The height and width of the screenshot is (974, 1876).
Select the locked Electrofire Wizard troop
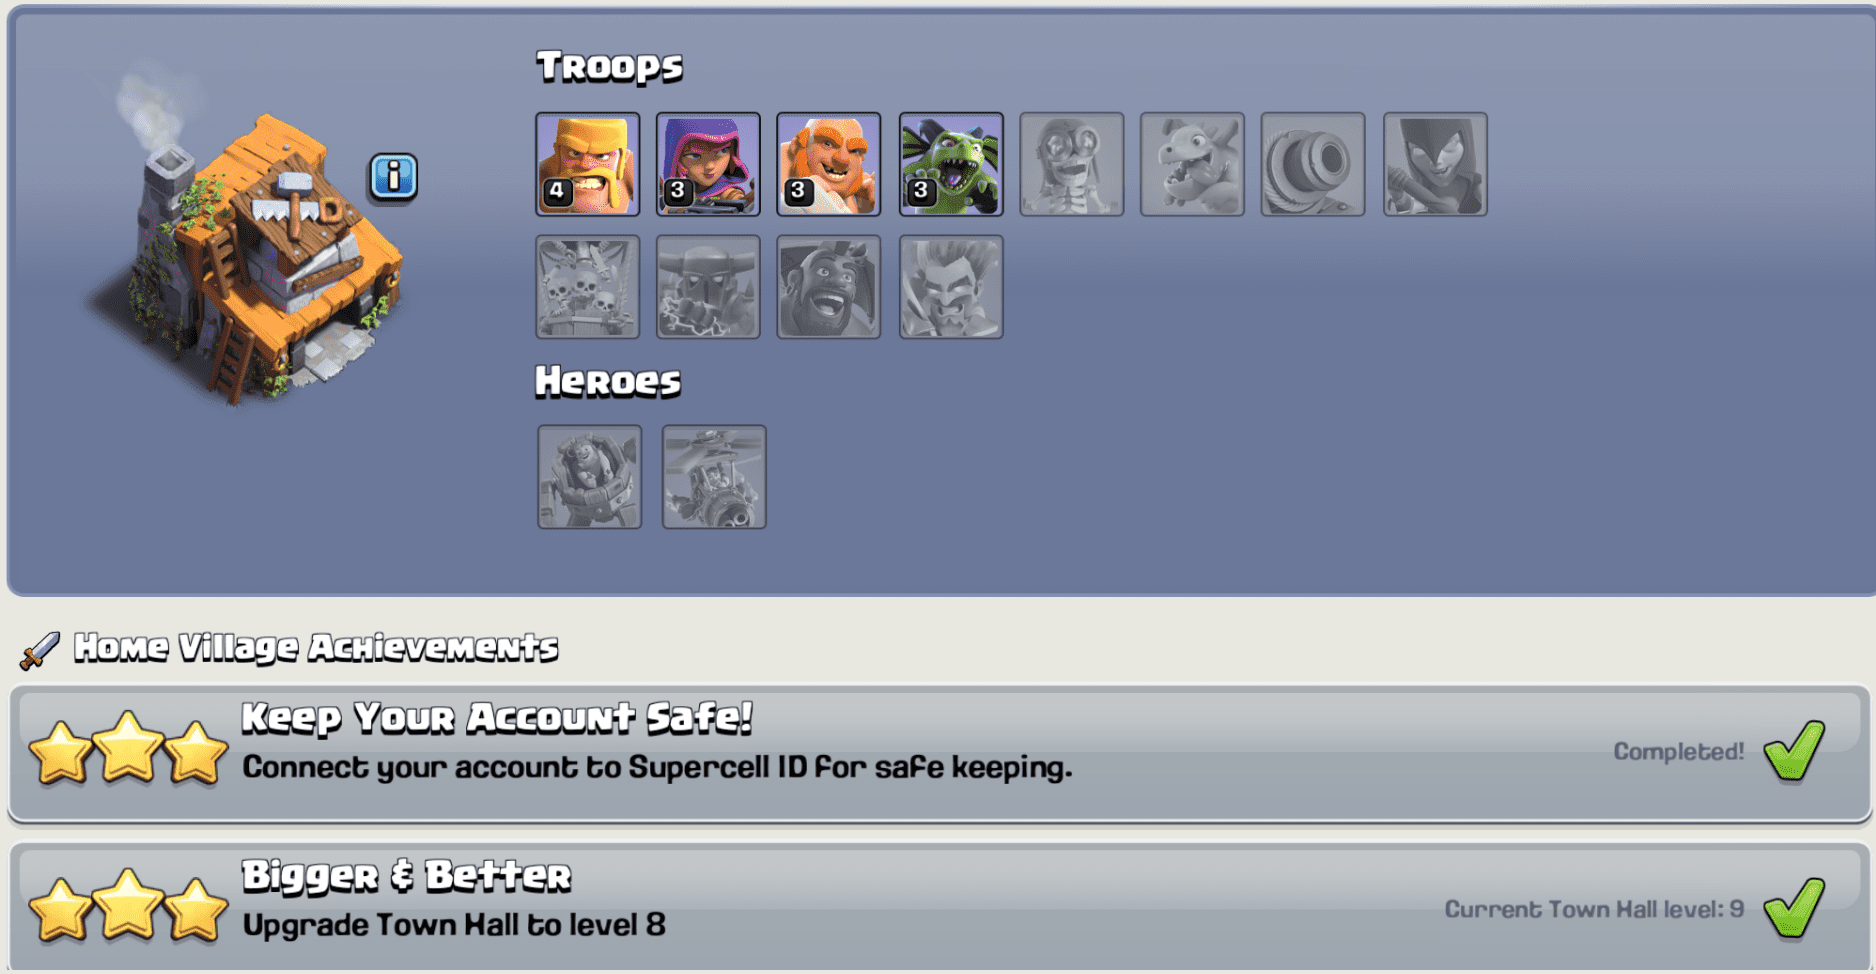951,287
